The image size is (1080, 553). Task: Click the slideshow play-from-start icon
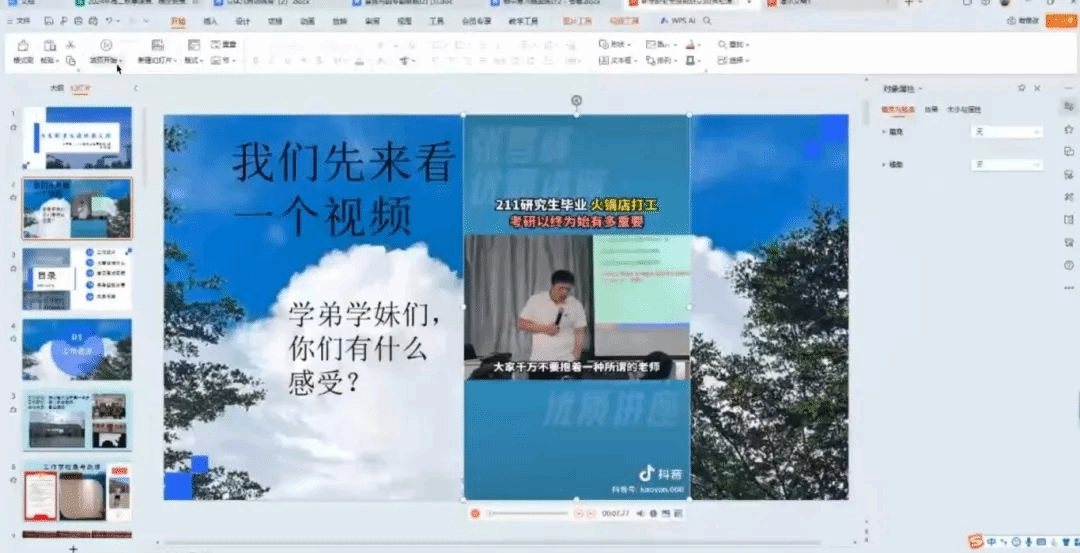(x=105, y=45)
